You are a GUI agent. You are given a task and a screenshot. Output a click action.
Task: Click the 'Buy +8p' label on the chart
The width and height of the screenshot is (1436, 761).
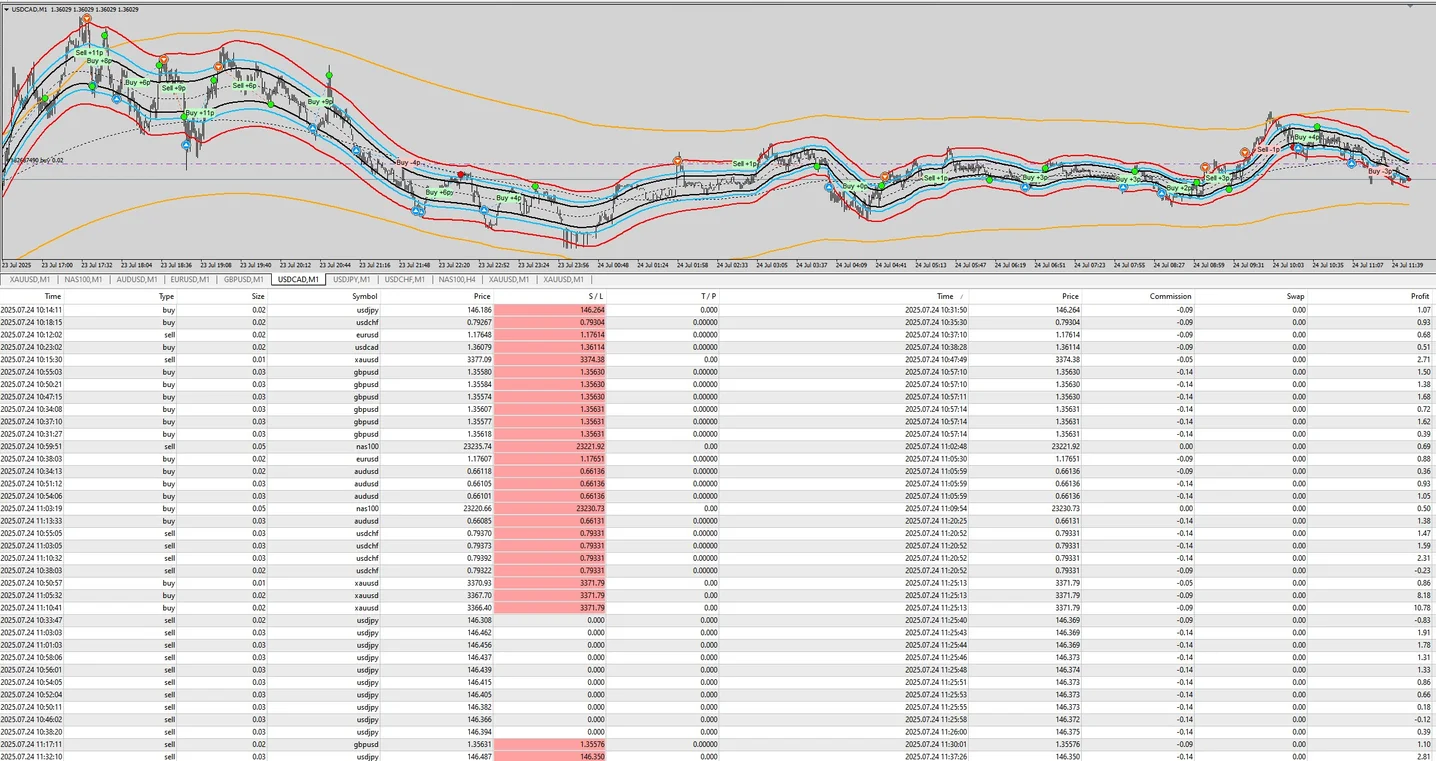pos(99,61)
